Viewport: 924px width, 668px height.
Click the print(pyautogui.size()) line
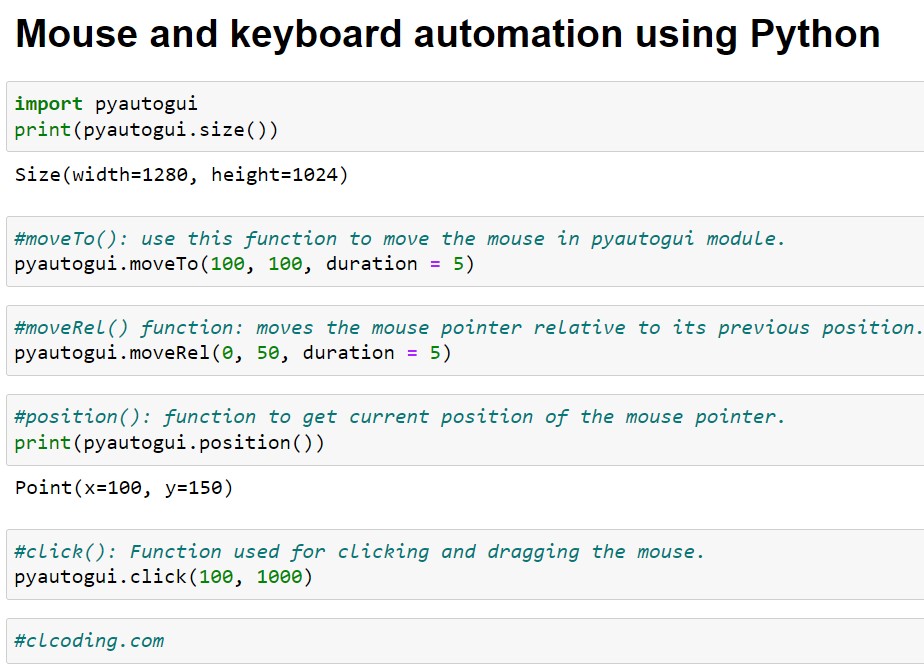[x=146, y=130]
